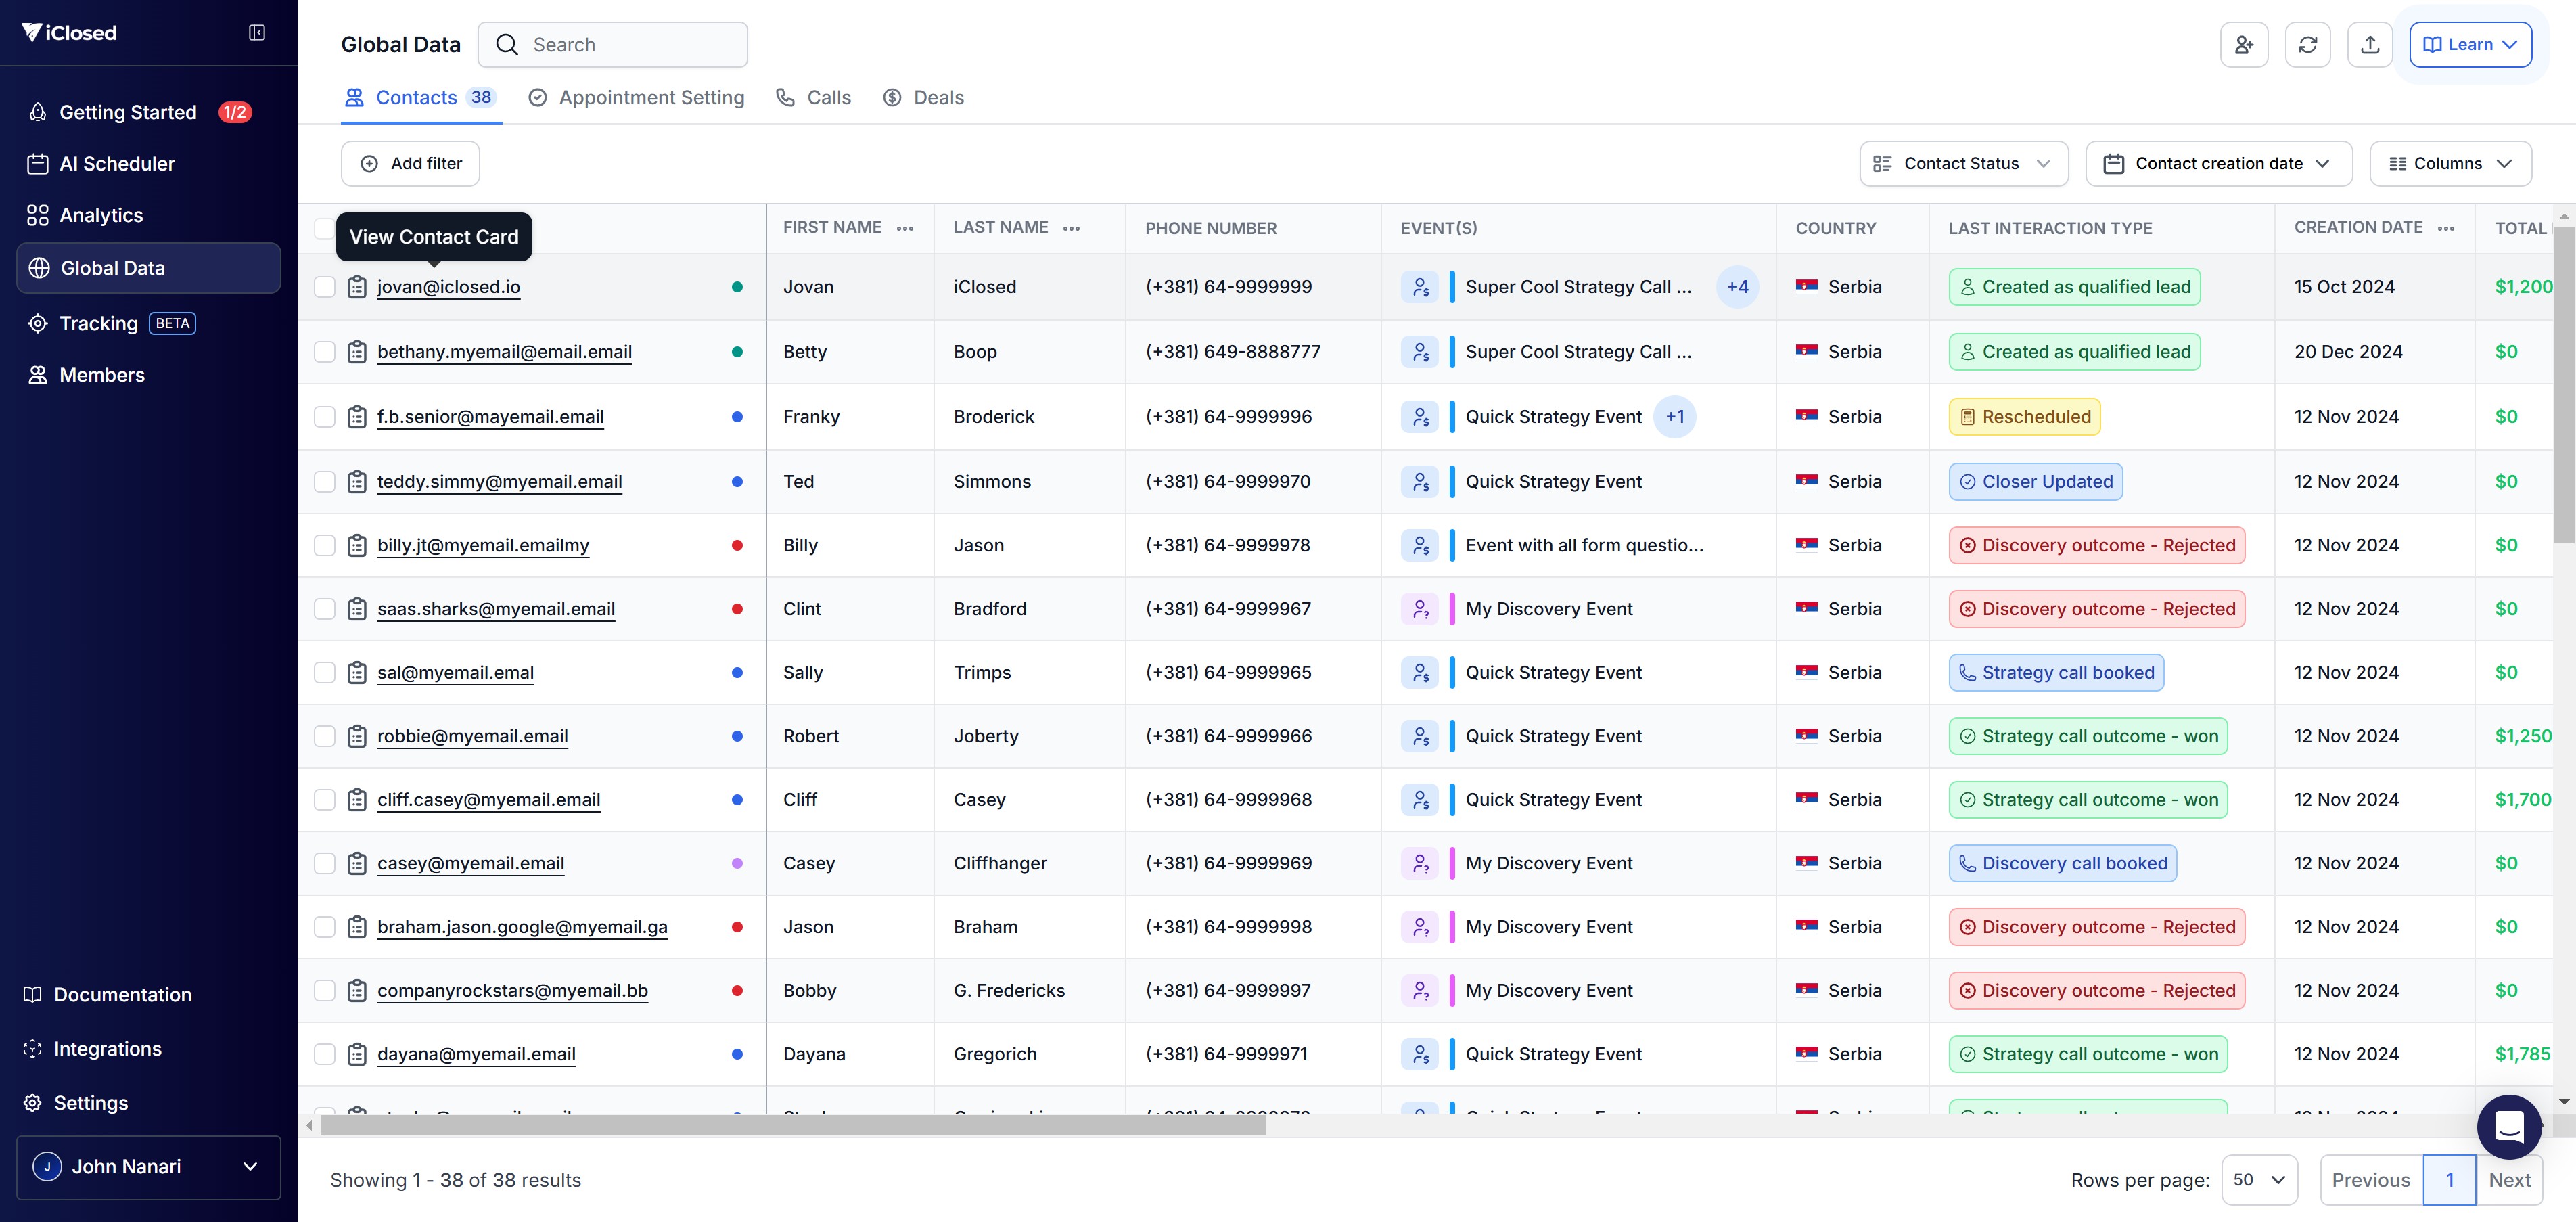Collapse the sidebar panel icon
This screenshot has height=1222, width=2576.
pos(257,33)
